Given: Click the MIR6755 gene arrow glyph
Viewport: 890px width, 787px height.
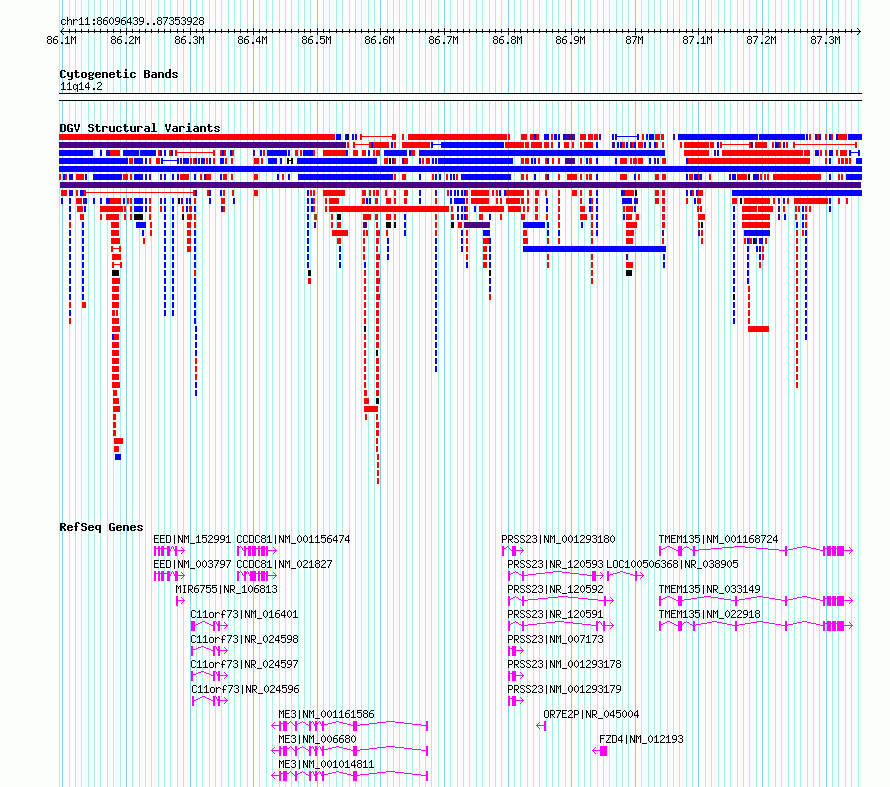Looking at the screenshot, I should 180,601.
